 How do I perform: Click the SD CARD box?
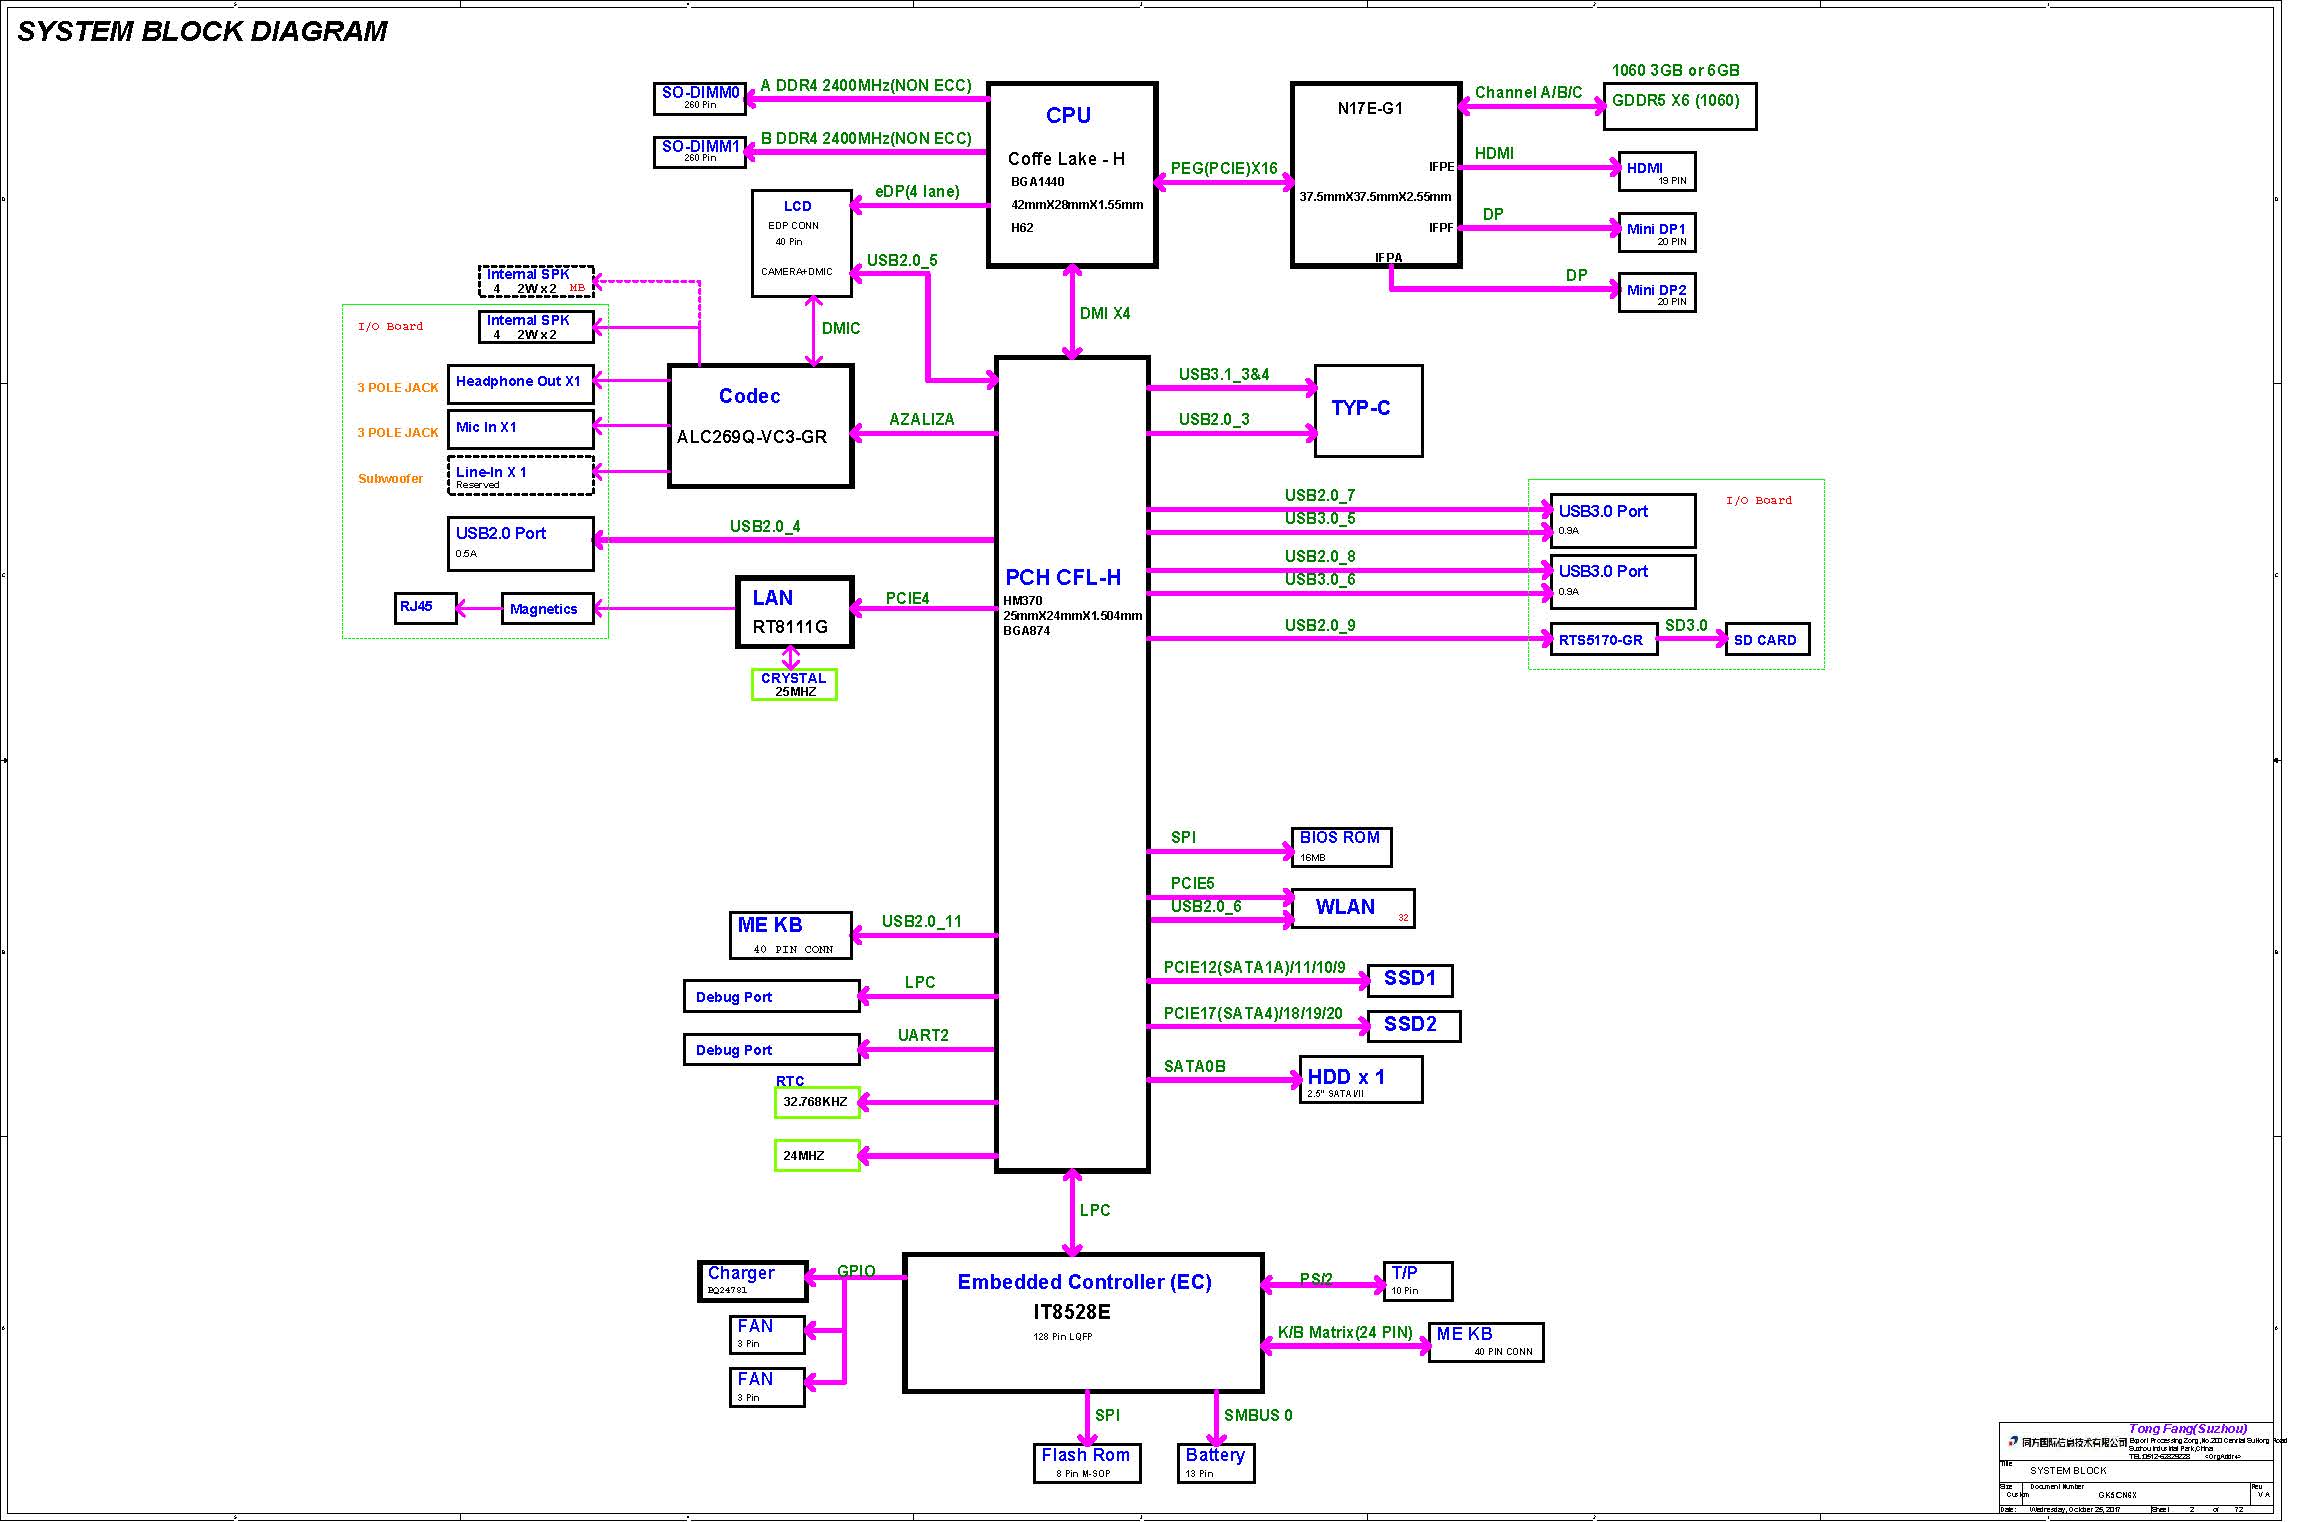tap(1766, 640)
